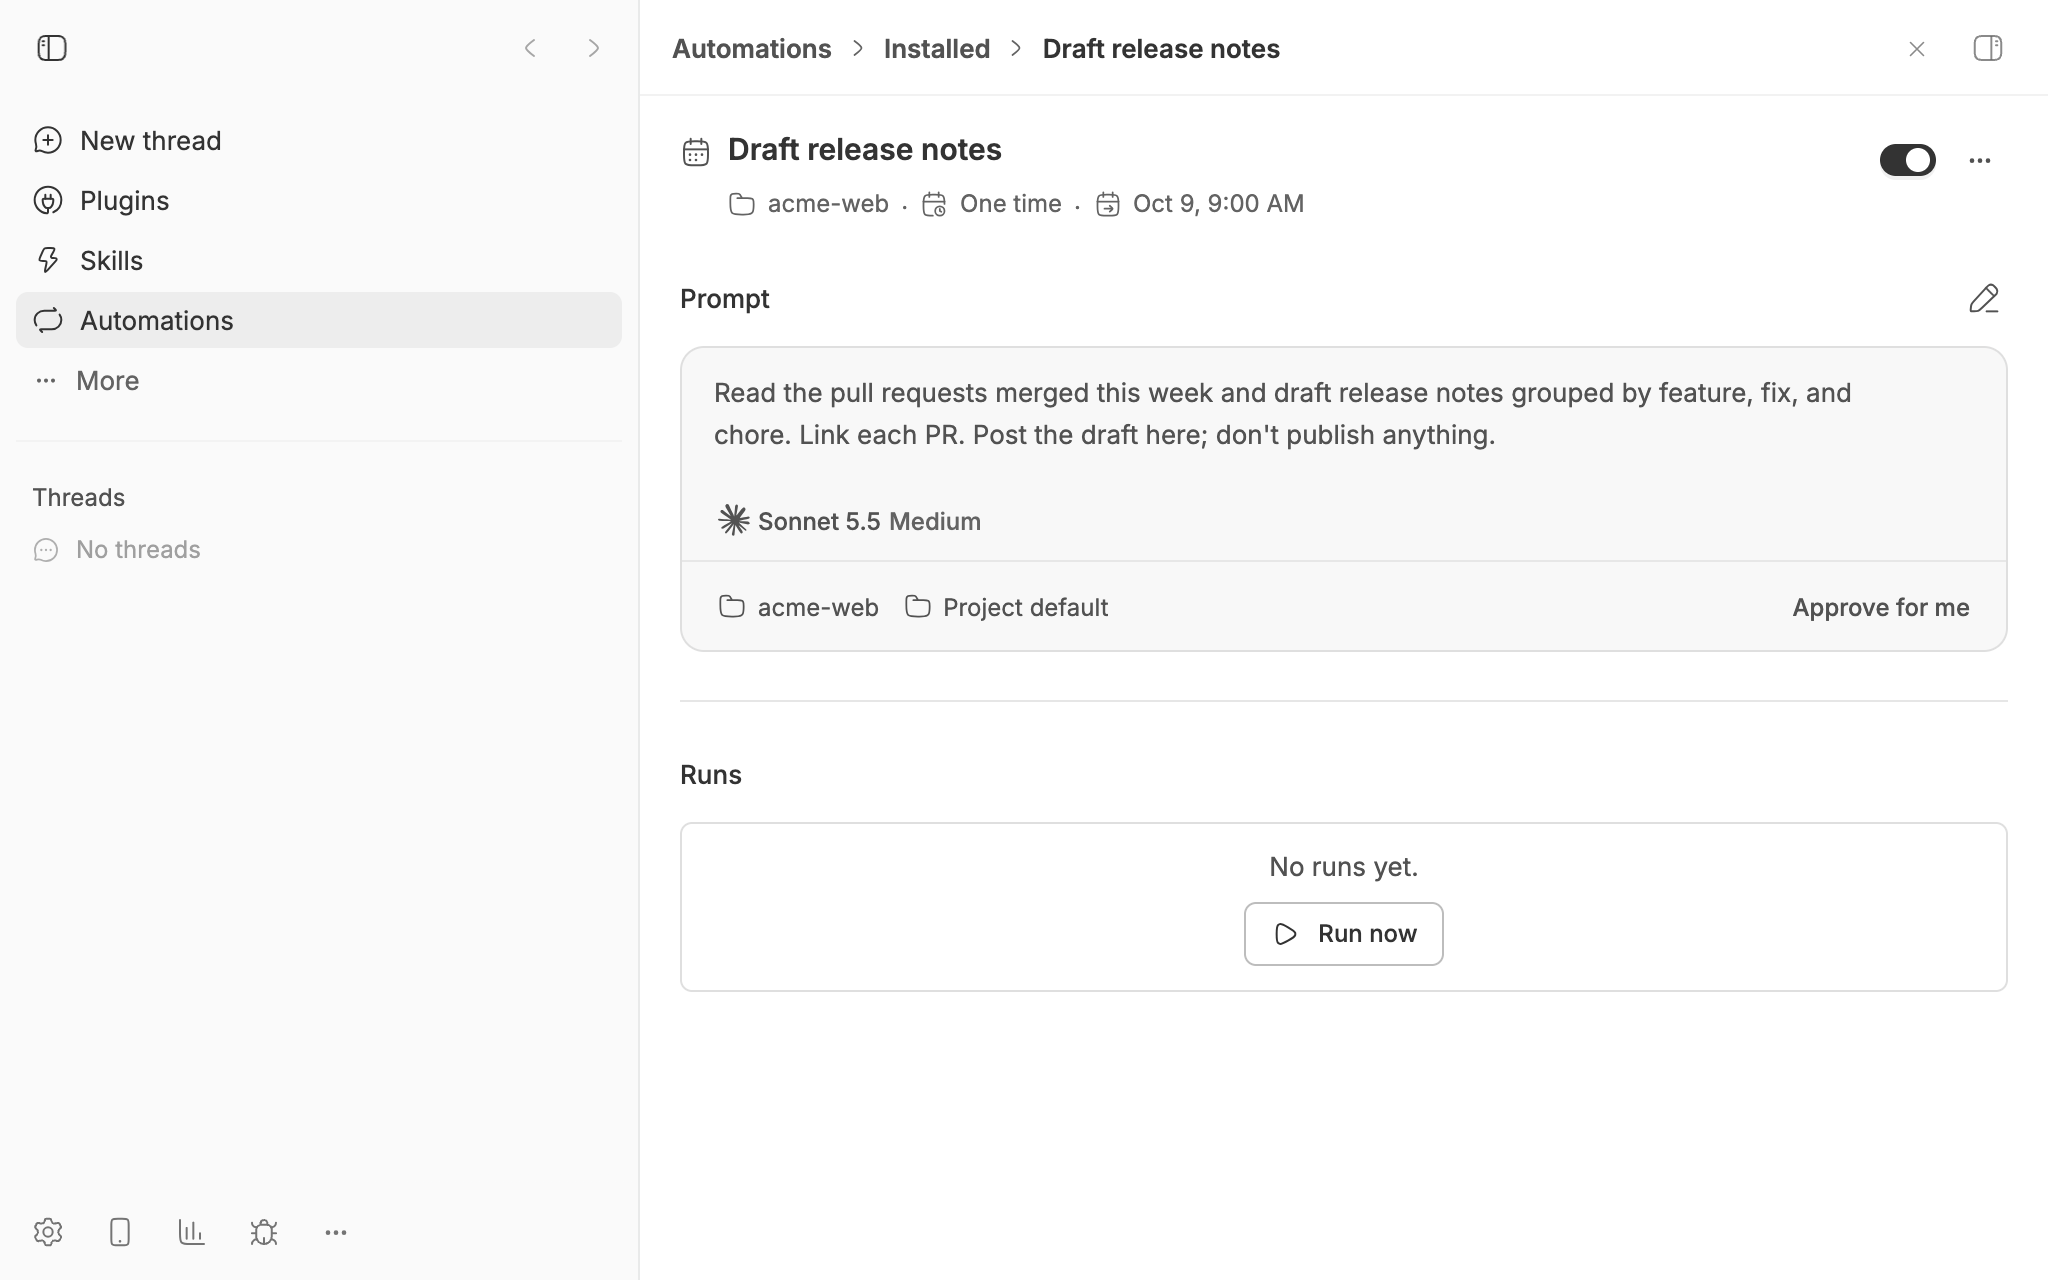The width and height of the screenshot is (2048, 1280).
Task: Go to Automations breadcrumb
Action: (x=751, y=48)
